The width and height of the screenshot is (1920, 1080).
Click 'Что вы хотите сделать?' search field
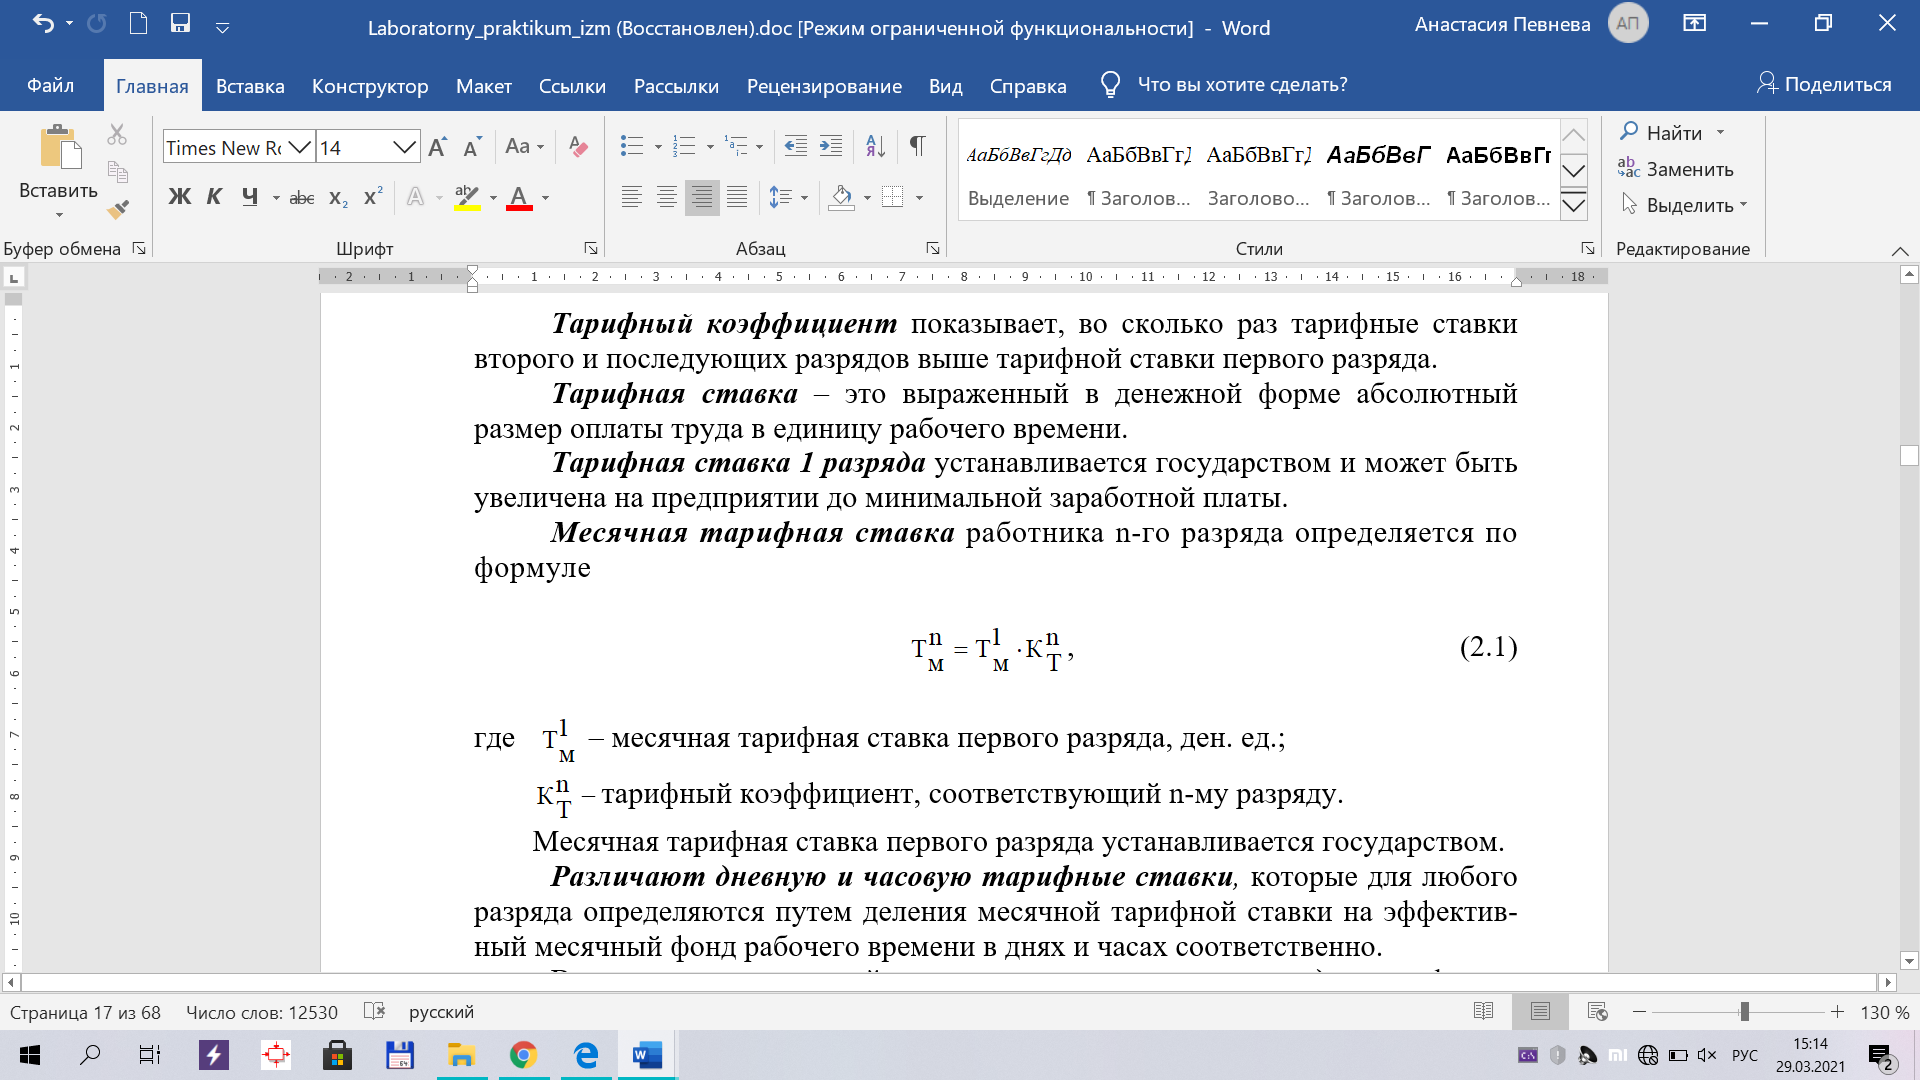coord(1242,85)
